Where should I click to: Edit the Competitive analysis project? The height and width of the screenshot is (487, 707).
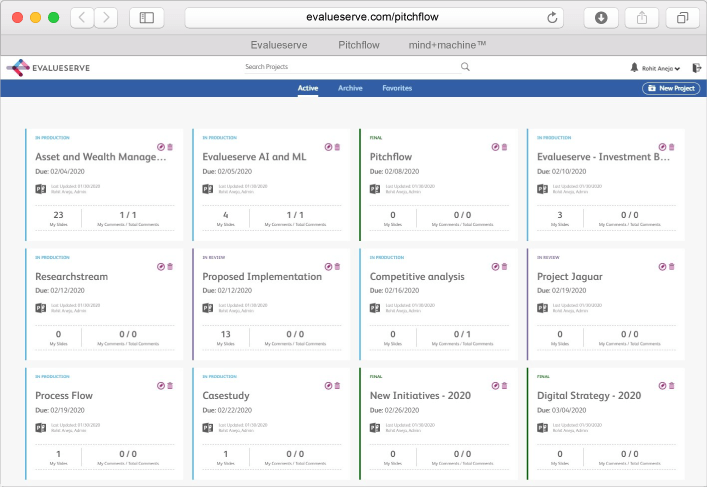point(496,266)
